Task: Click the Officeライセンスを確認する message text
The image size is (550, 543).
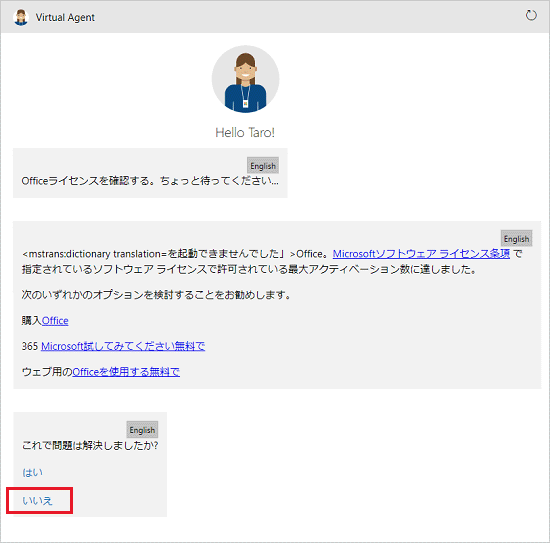Action: [x=150, y=181]
